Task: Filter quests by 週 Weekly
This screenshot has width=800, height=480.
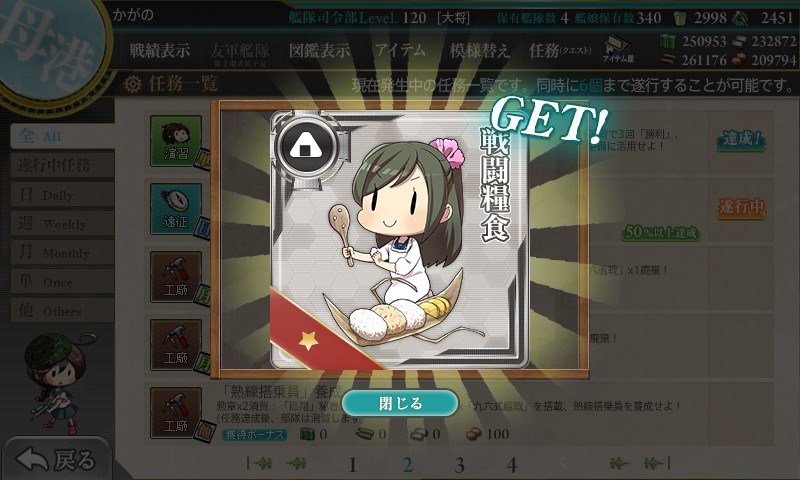Action: point(62,224)
